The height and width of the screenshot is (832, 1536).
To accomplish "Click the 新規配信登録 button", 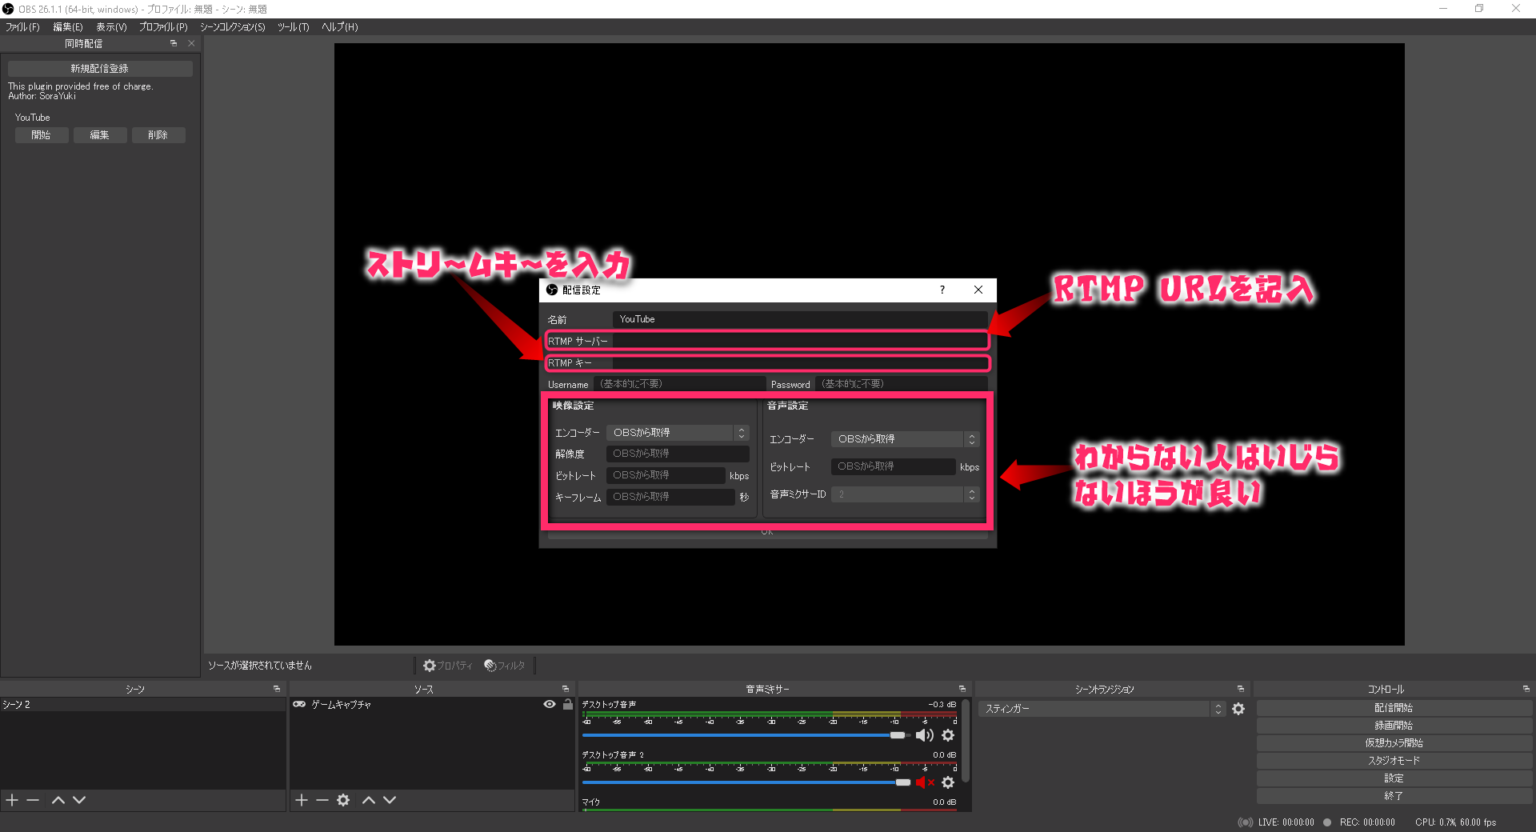I will coord(100,68).
